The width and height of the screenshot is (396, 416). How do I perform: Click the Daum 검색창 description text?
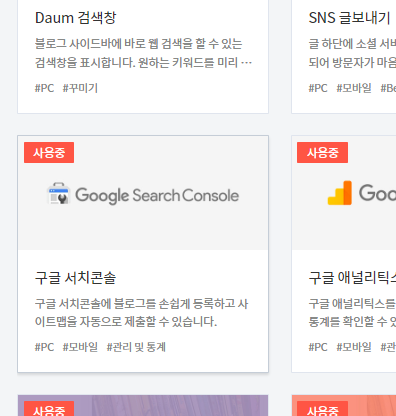point(143,53)
